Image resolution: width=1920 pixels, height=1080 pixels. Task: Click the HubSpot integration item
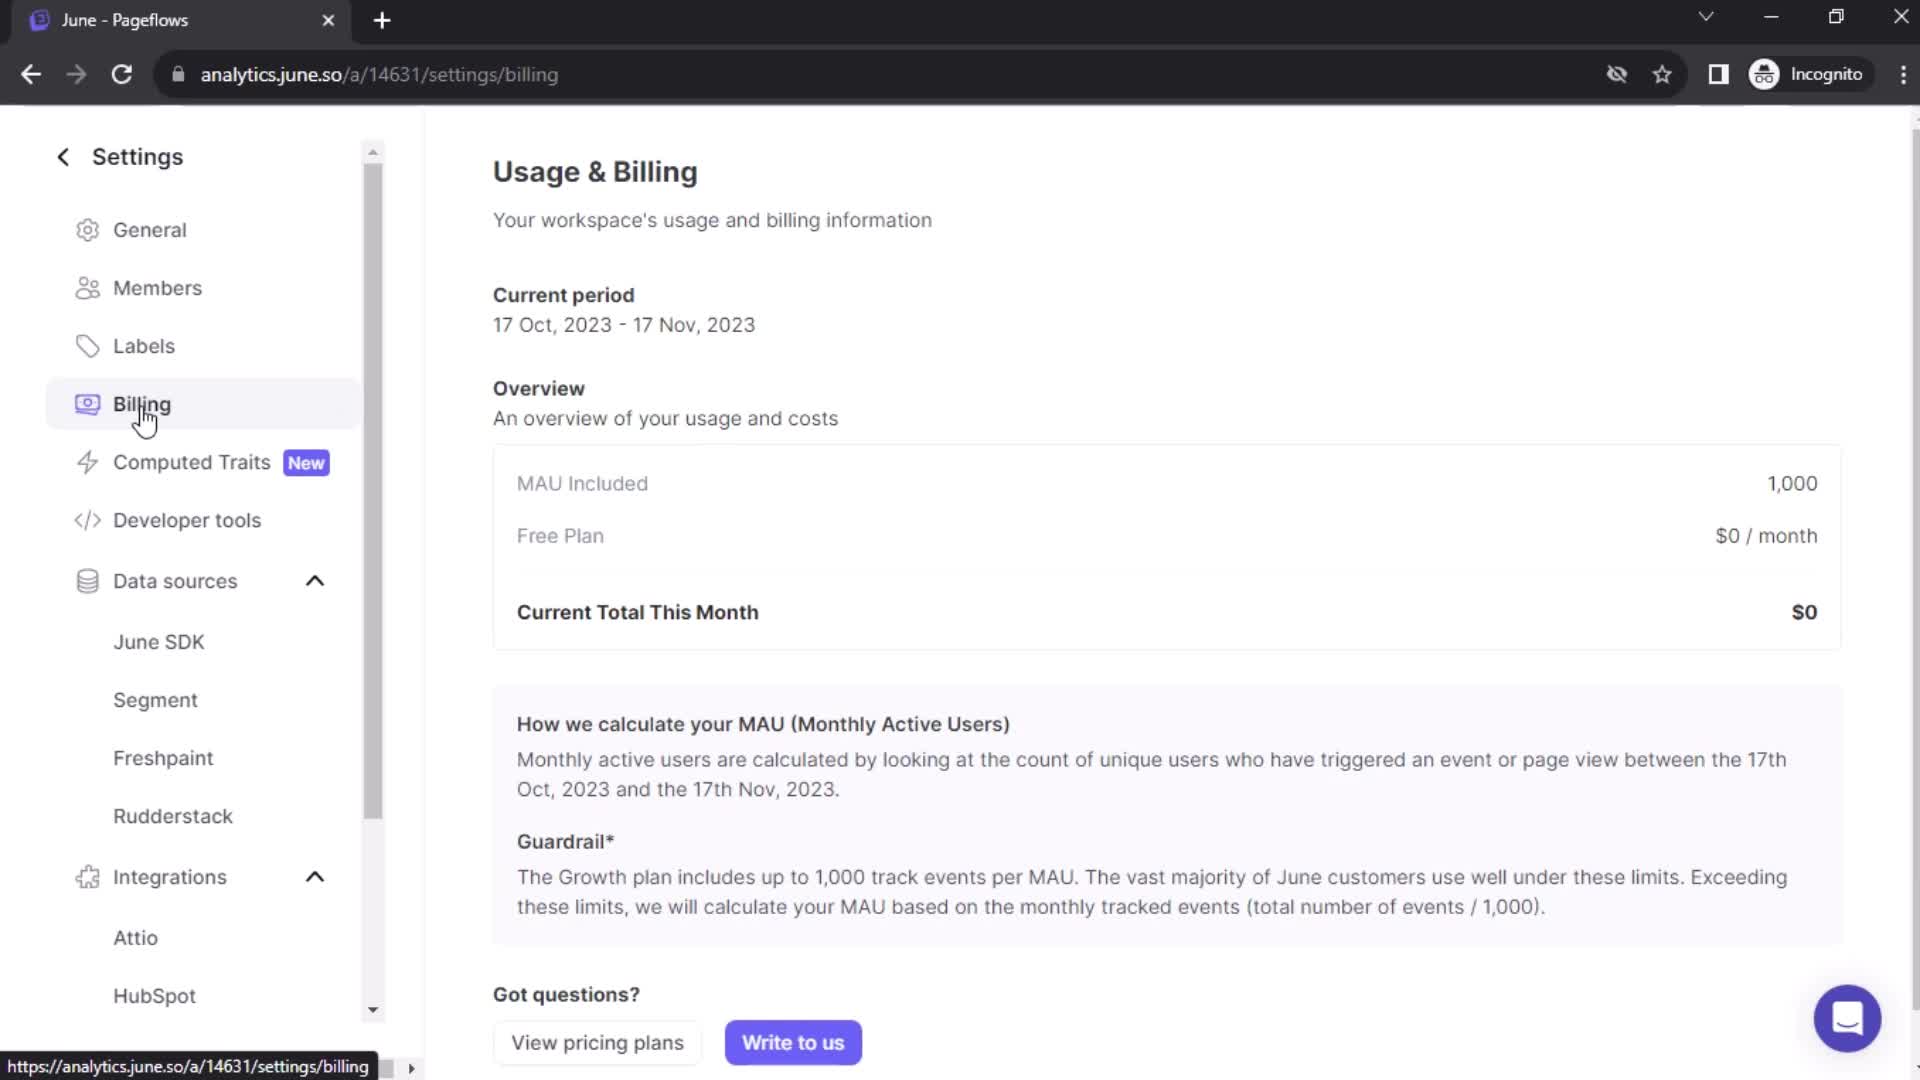[x=154, y=996]
